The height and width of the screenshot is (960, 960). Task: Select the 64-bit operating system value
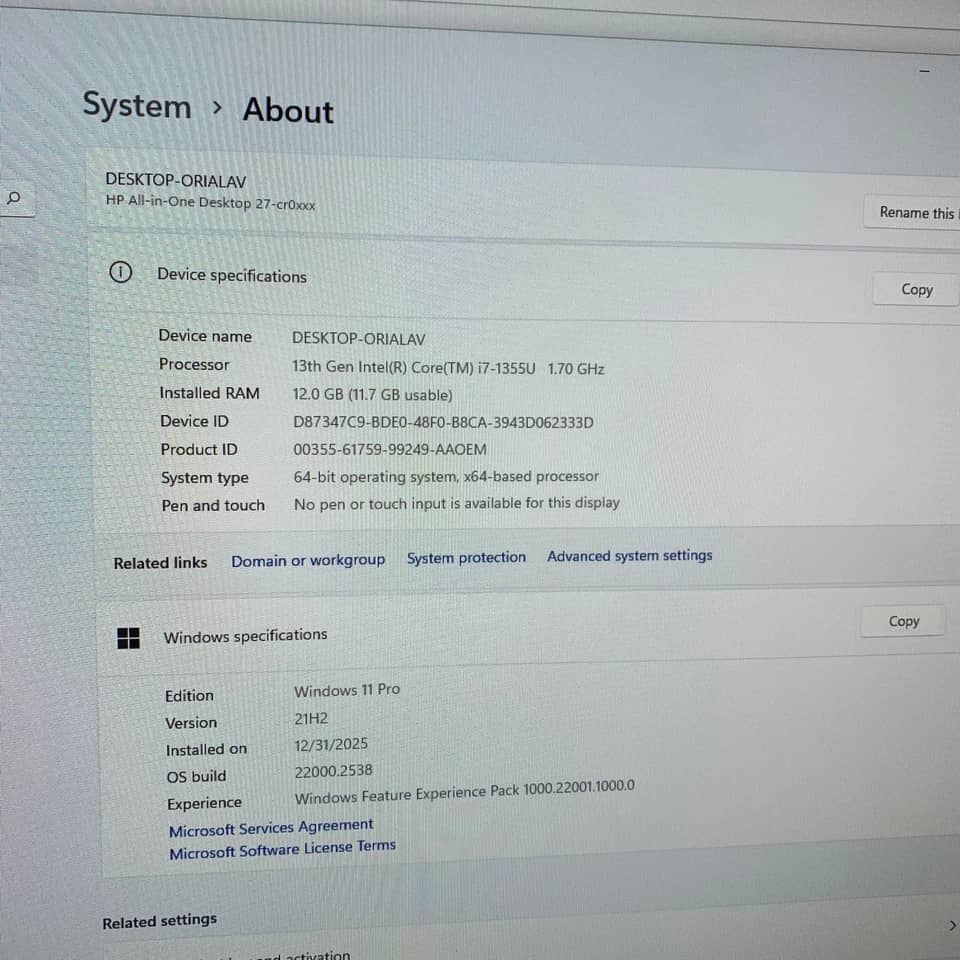(446, 476)
